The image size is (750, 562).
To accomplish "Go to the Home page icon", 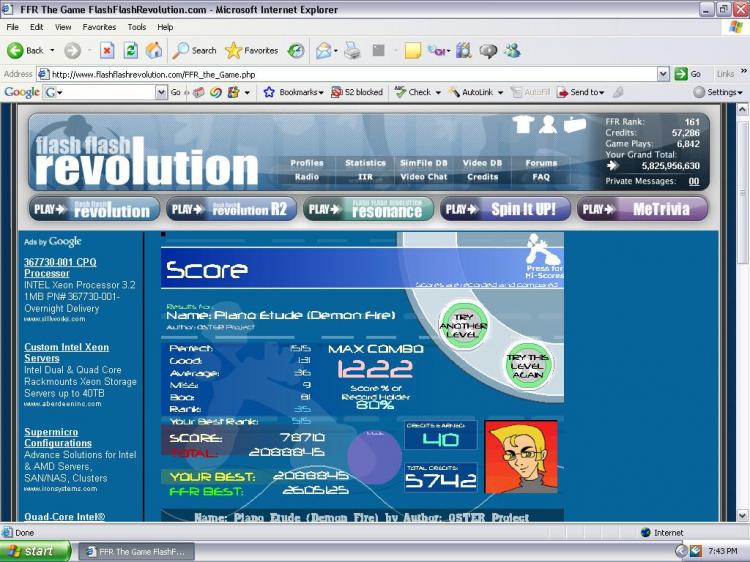I will (154, 50).
